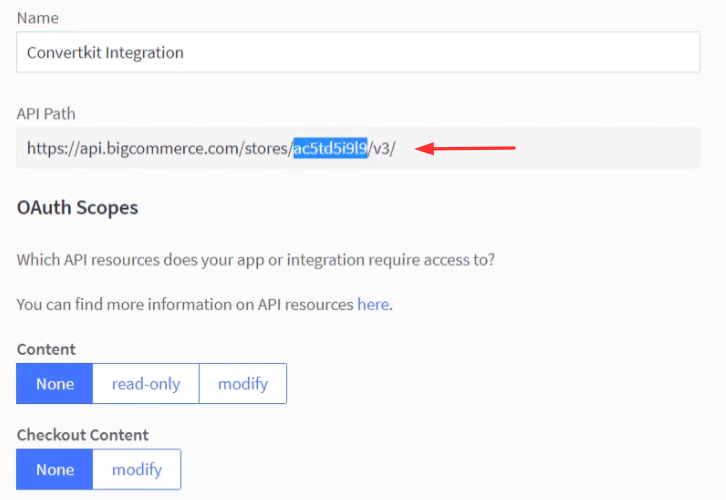This screenshot has height=500, width=726.
Task: Click the Name input field with Convertkit Integration
Action: click(x=358, y=52)
